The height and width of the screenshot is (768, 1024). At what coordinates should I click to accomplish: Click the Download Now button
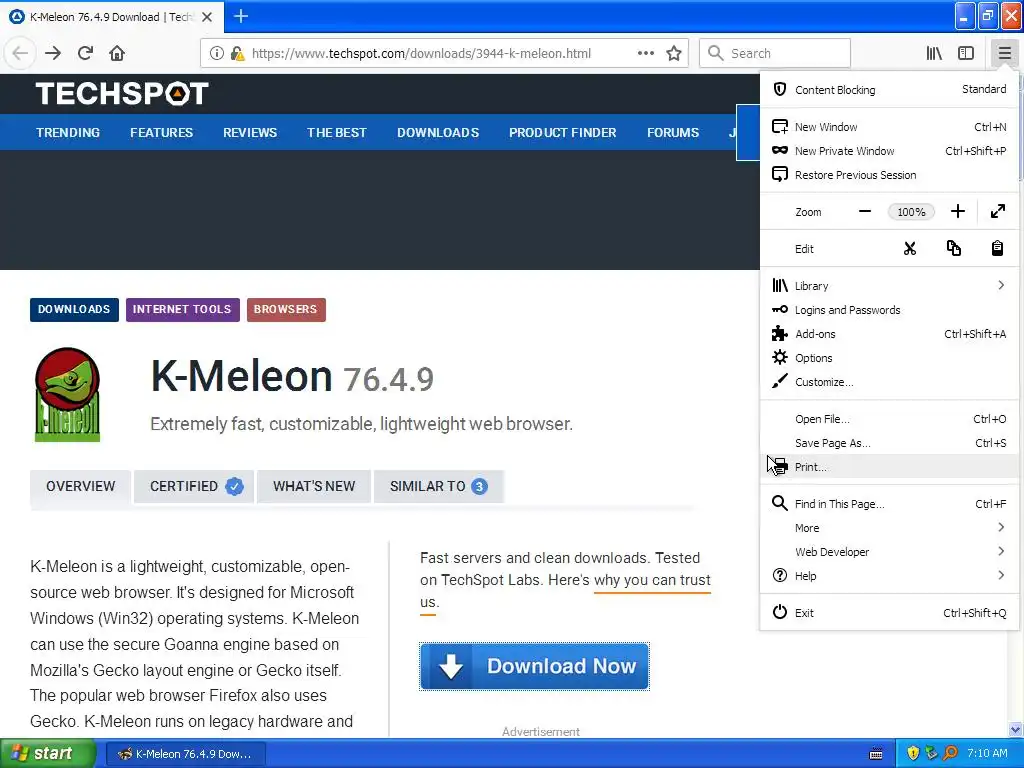point(534,666)
